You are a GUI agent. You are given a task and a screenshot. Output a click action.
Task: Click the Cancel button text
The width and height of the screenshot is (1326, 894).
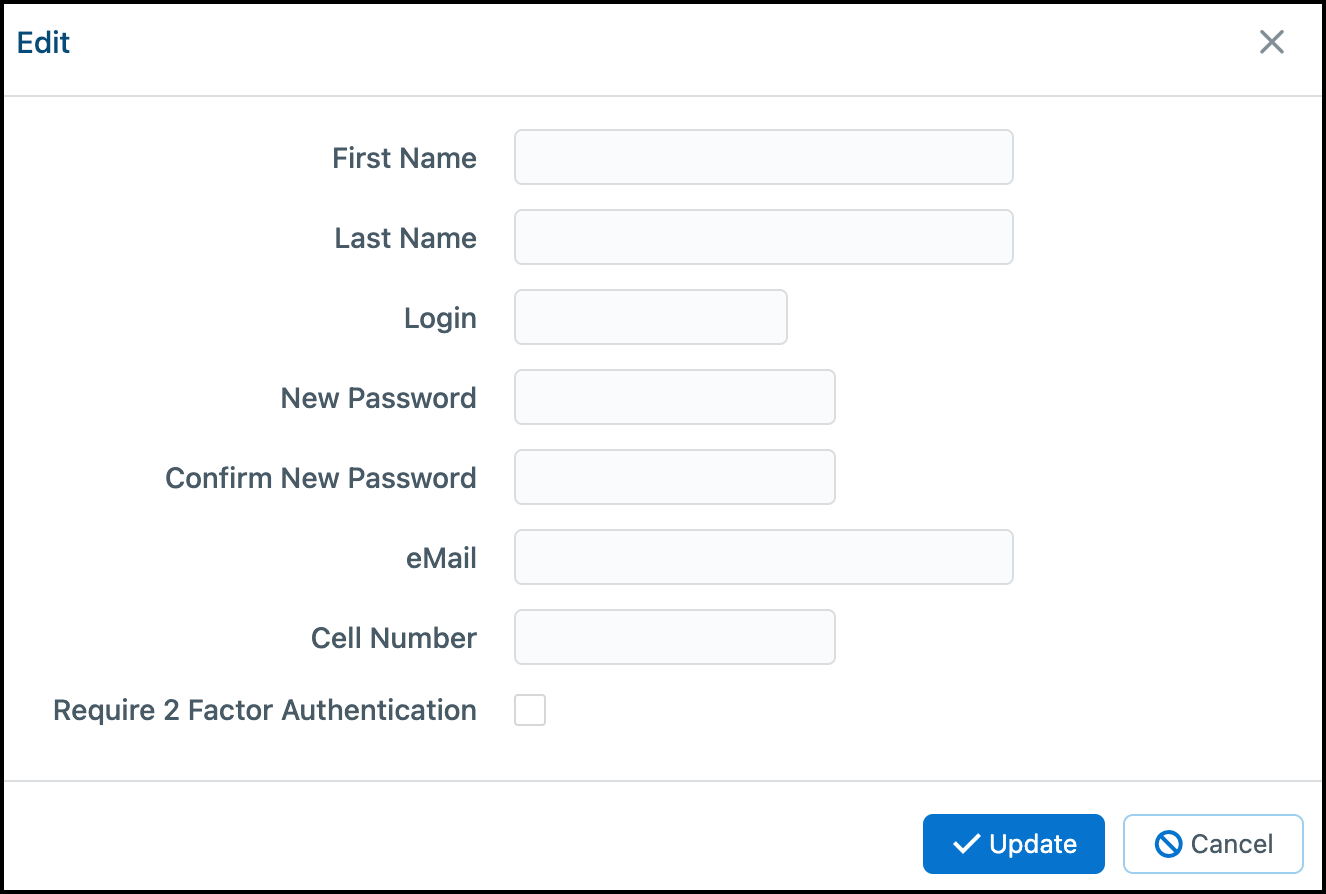(x=1232, y=844)
